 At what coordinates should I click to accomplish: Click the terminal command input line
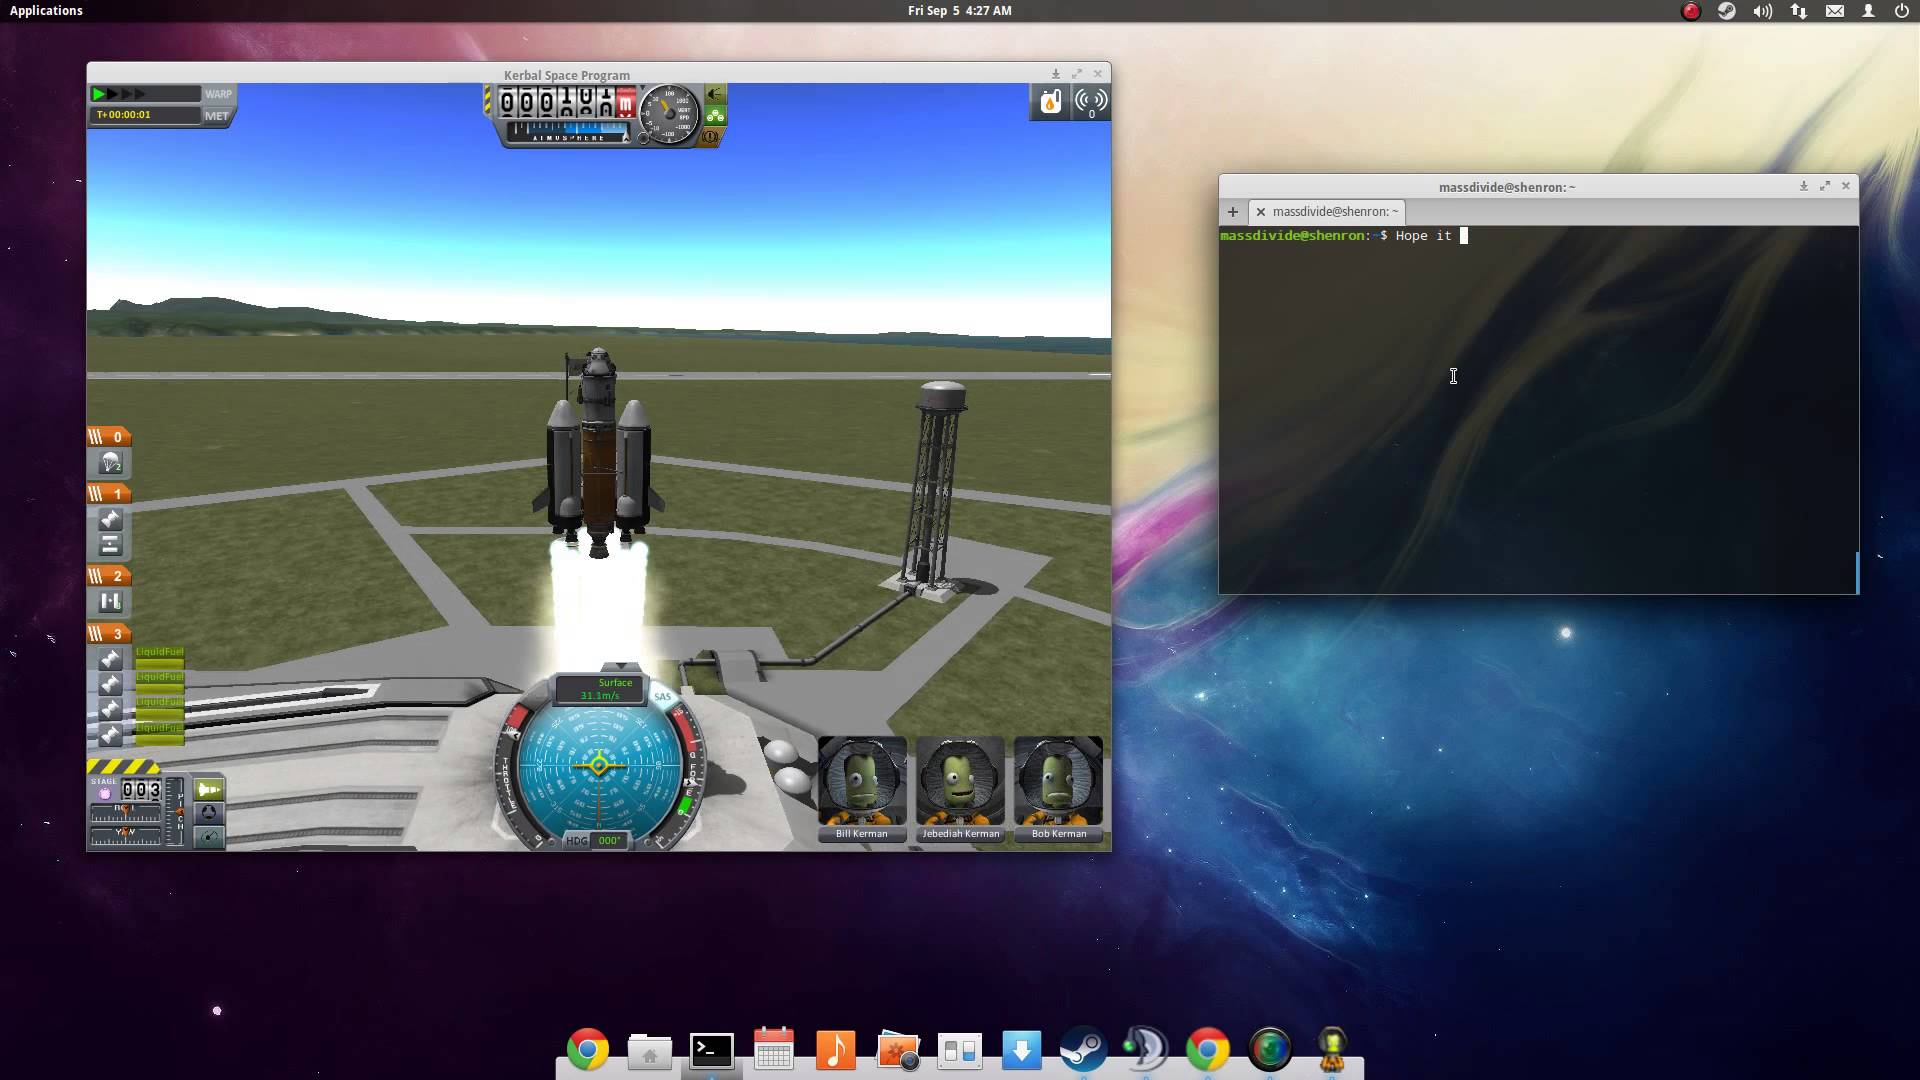click(1538, 236)
